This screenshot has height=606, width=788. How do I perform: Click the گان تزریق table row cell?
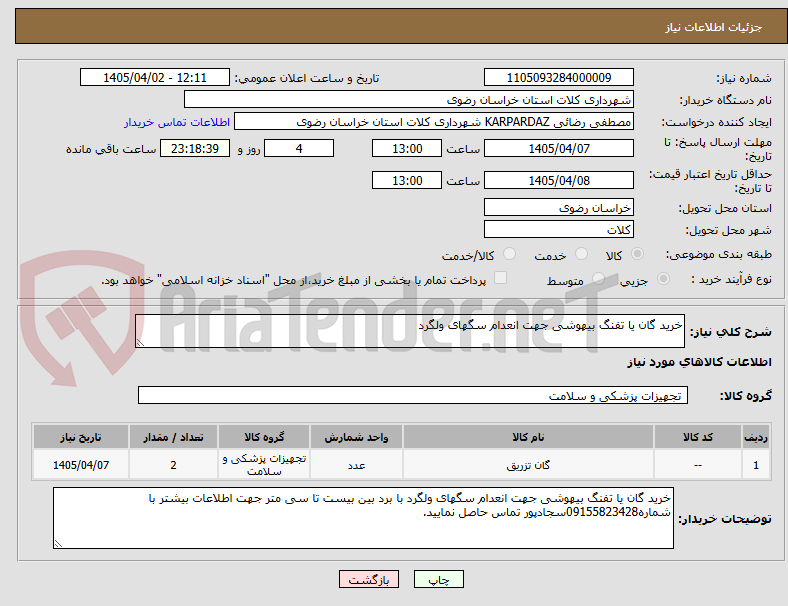pyautogui.click(x=528, y=465)
